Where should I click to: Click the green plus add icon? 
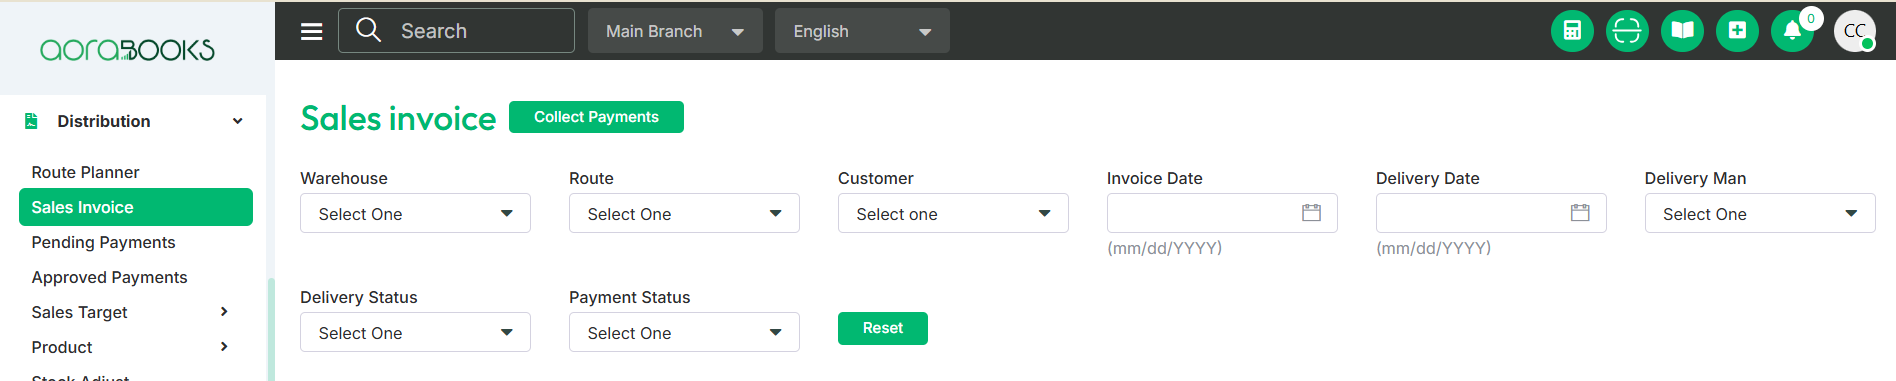tap(1737, 31)
